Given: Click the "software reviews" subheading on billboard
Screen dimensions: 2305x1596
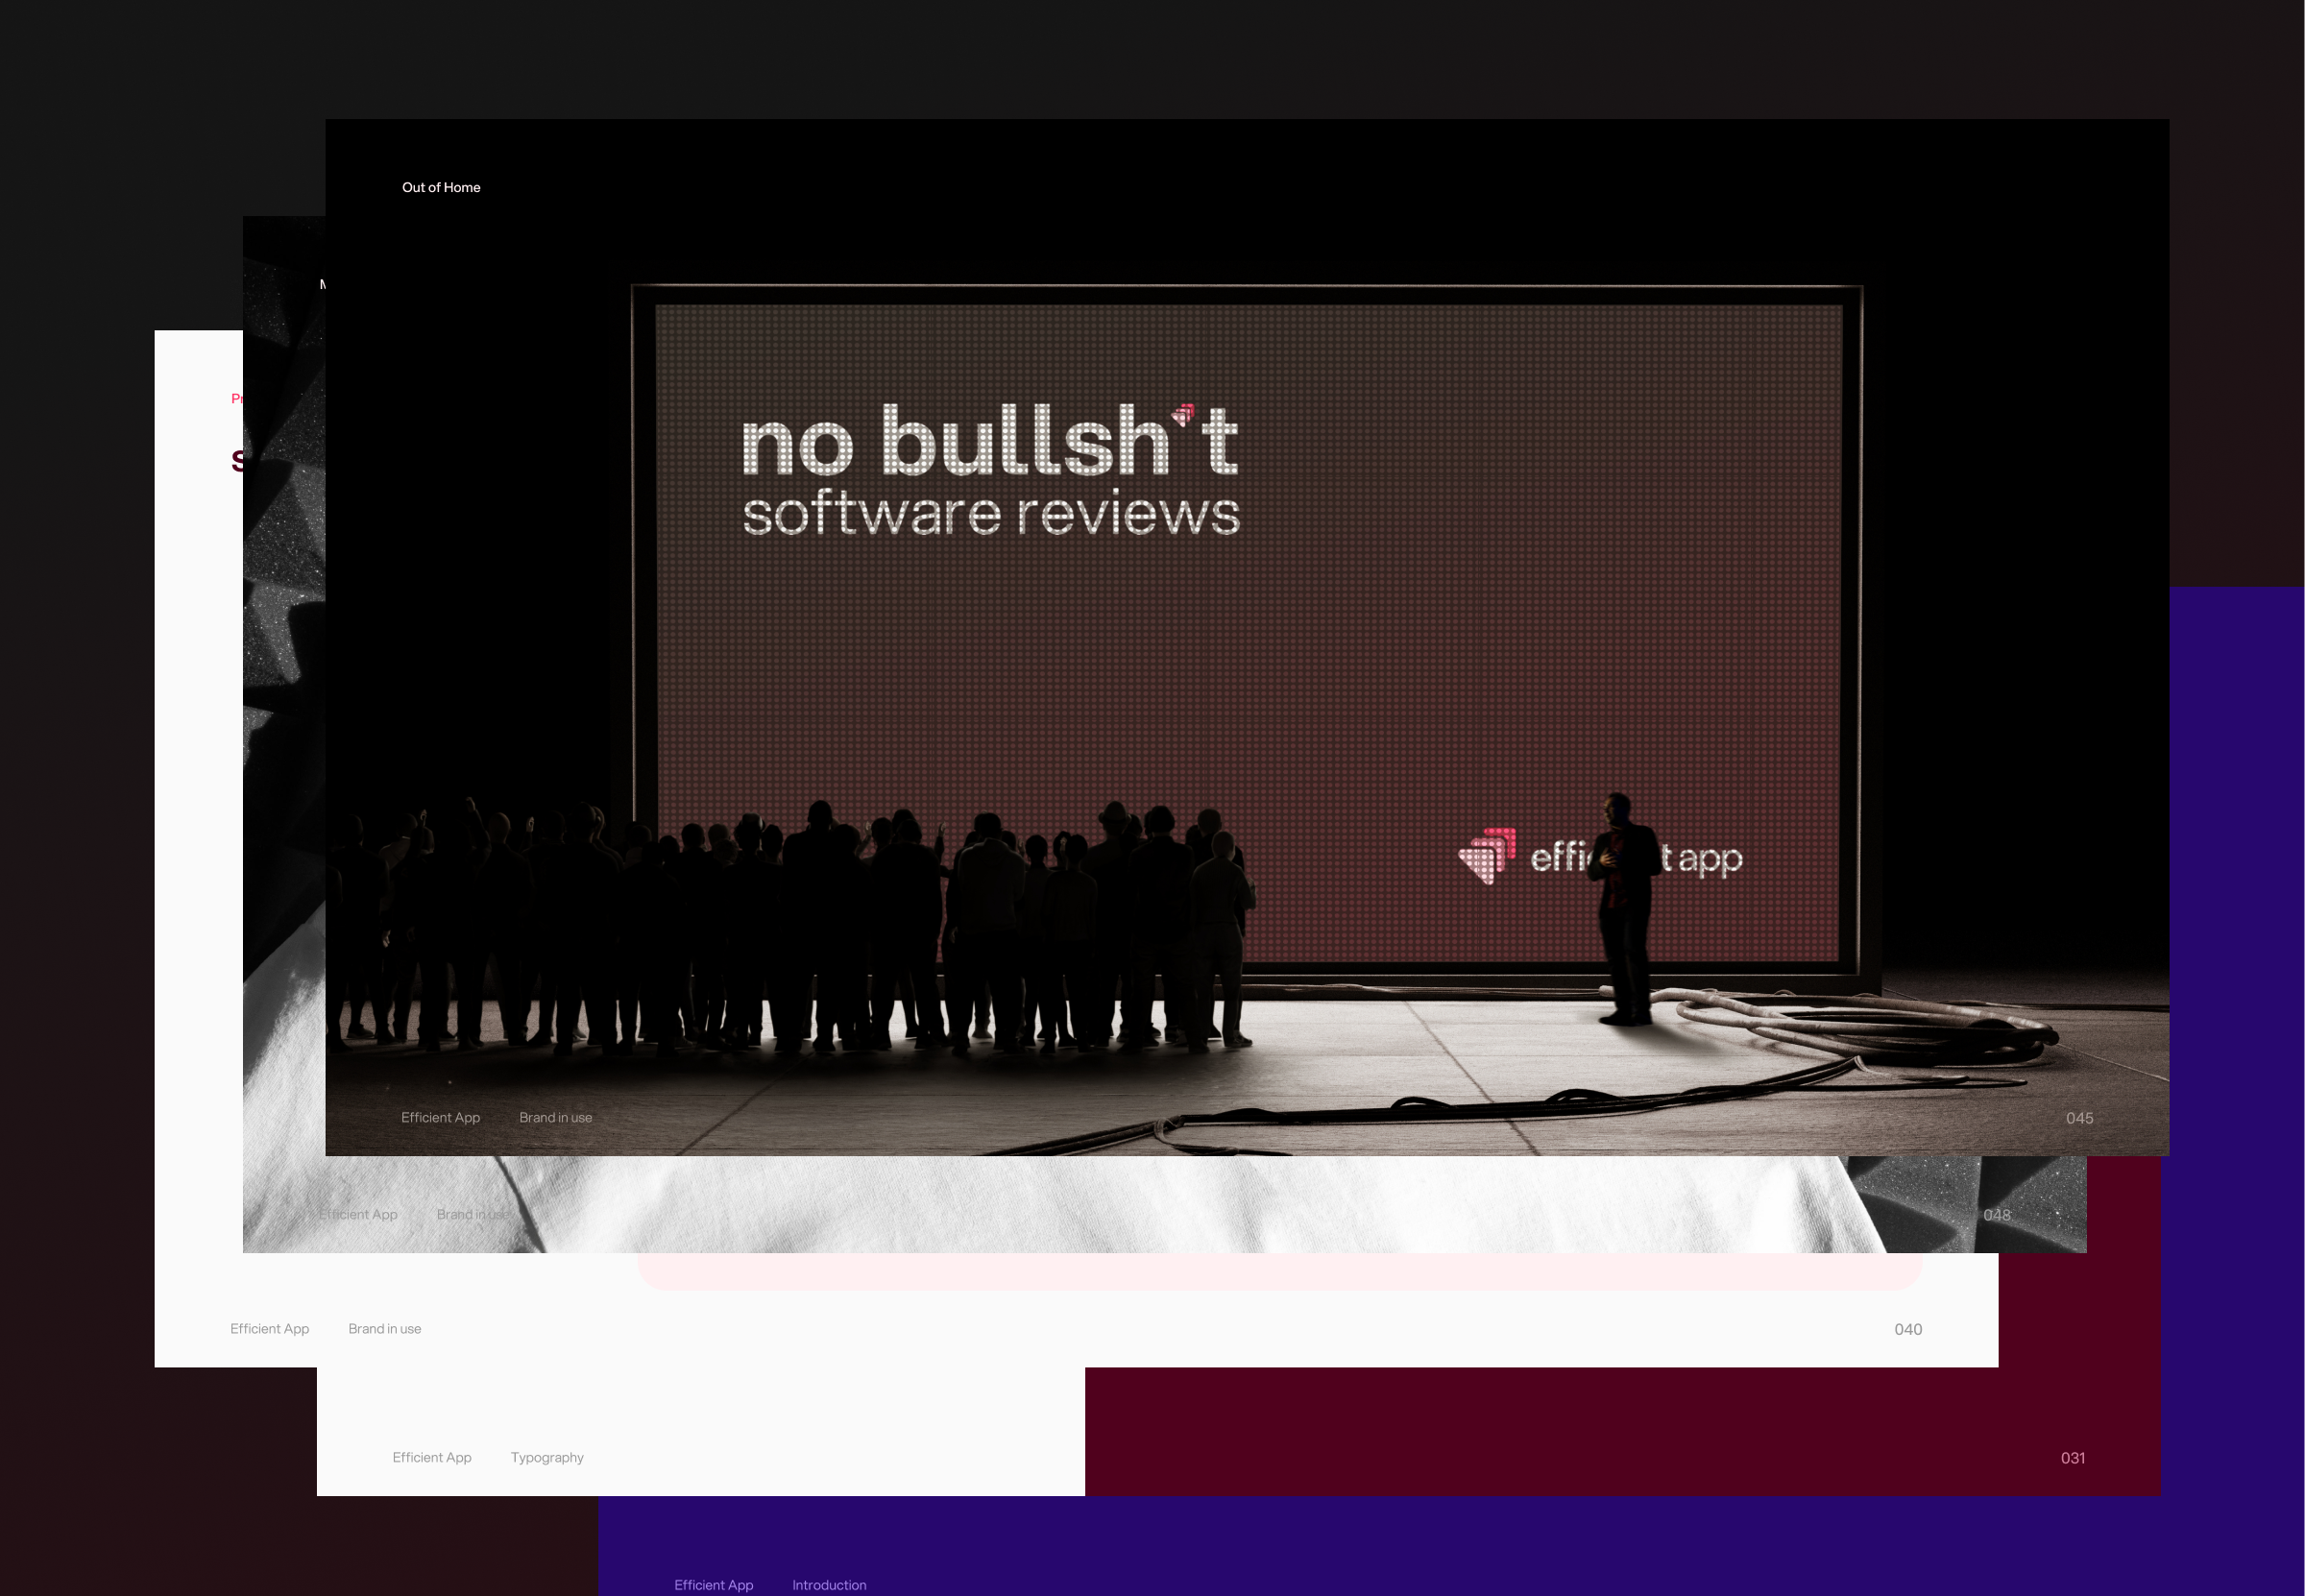Looking at the screenshot, I should point(991,514).
